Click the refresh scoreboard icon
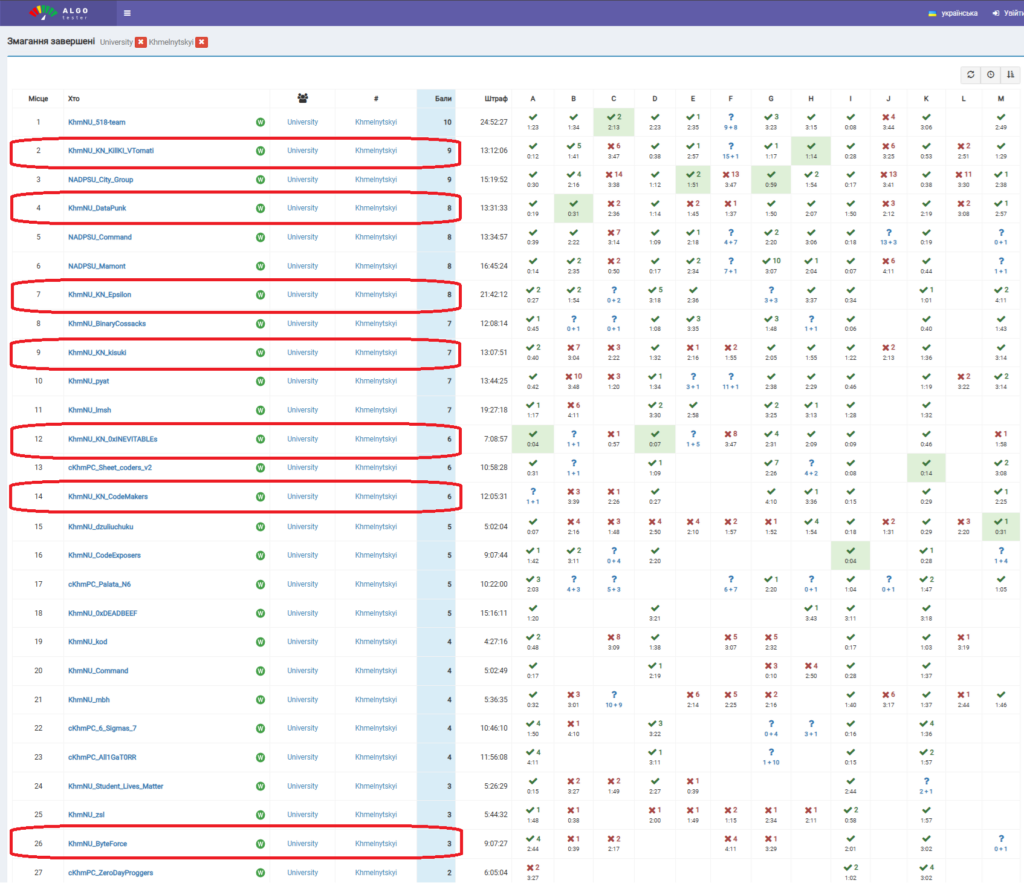This screenshot has width=1024, height=883. 970,74
